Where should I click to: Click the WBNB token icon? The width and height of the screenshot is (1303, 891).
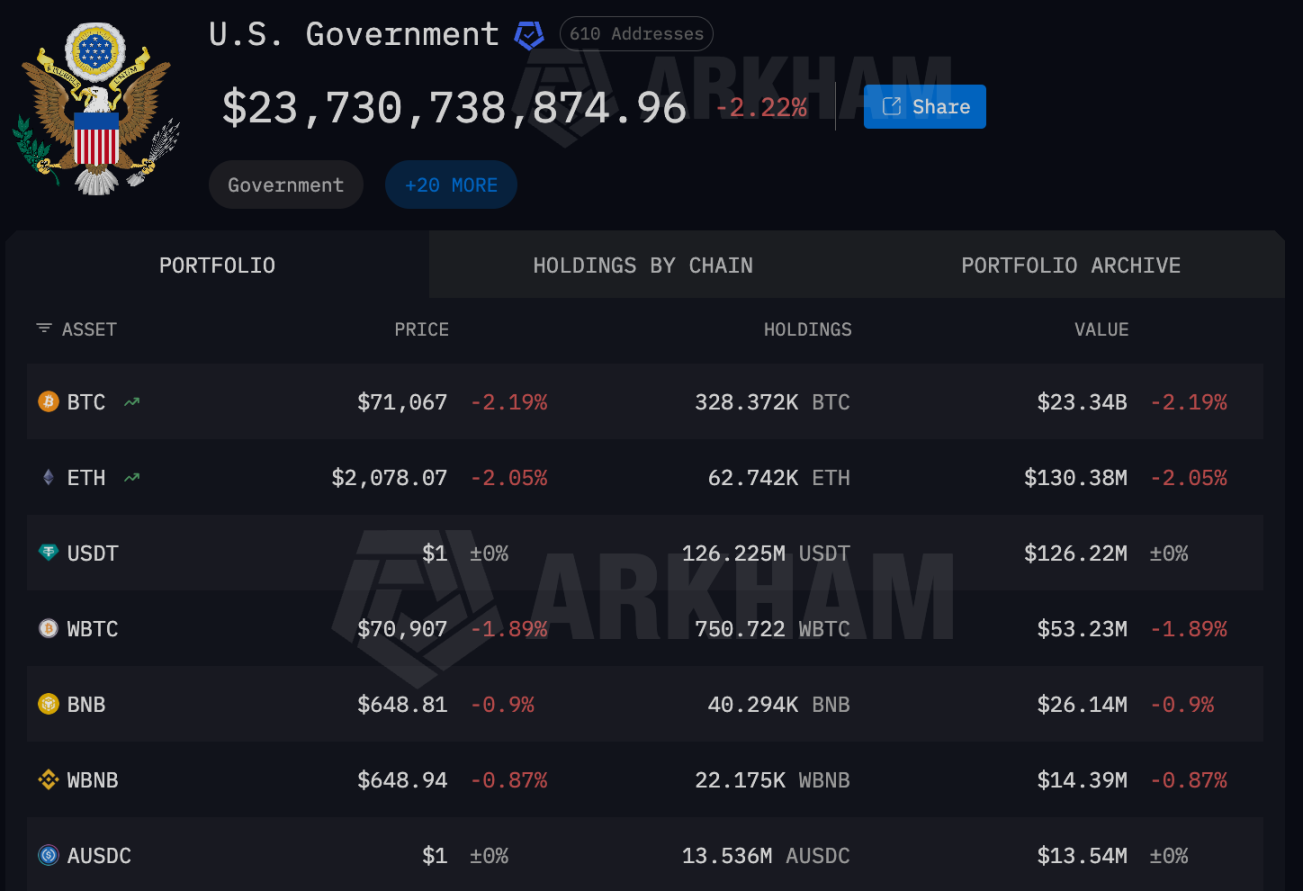pyautogui.click(x=48, y=780)
